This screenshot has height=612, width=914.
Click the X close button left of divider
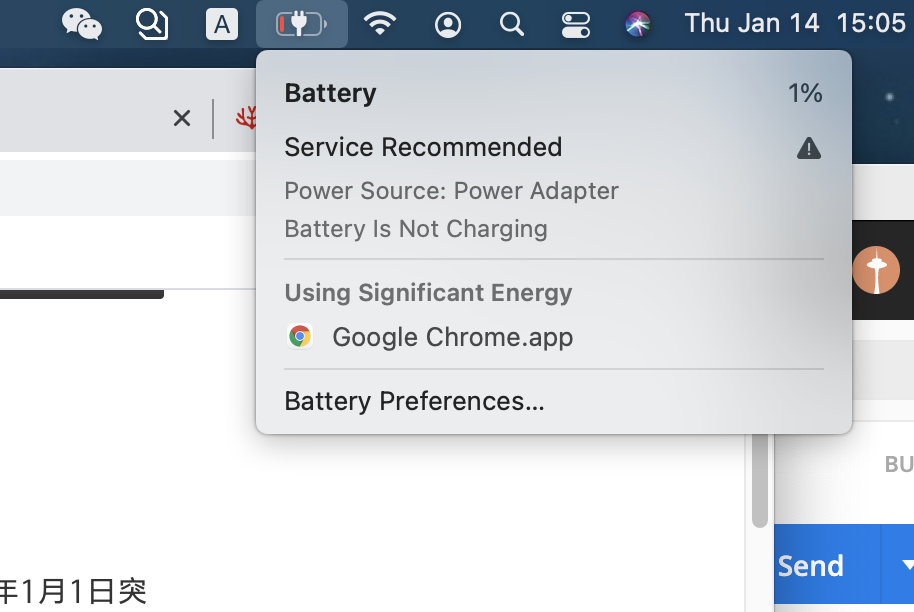pyautogui.click(x=181, y=119)
